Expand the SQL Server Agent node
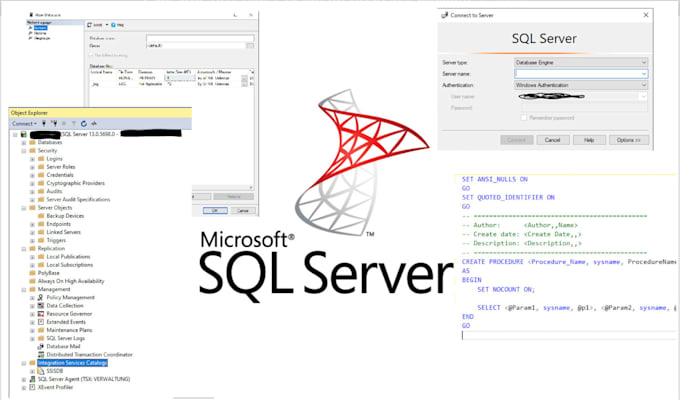Screen dimensions: 680x400 coord(24,380)
